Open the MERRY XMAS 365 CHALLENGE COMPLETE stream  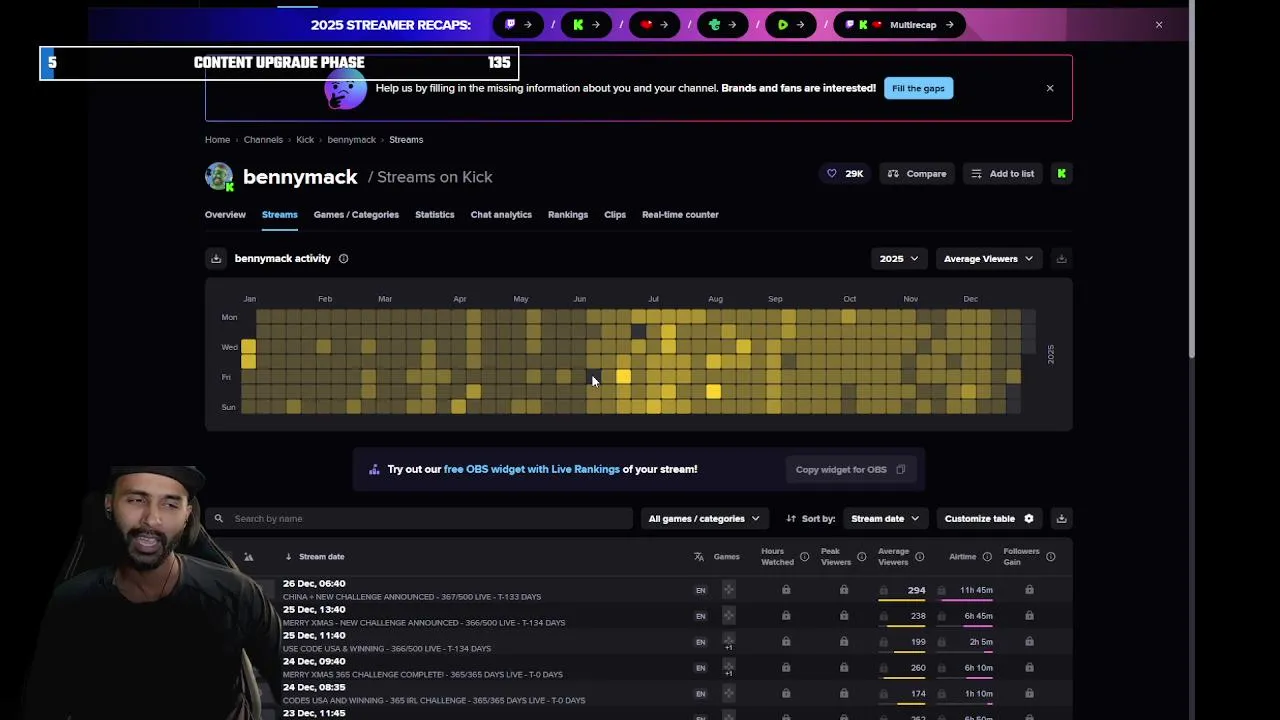click(422, 675)
